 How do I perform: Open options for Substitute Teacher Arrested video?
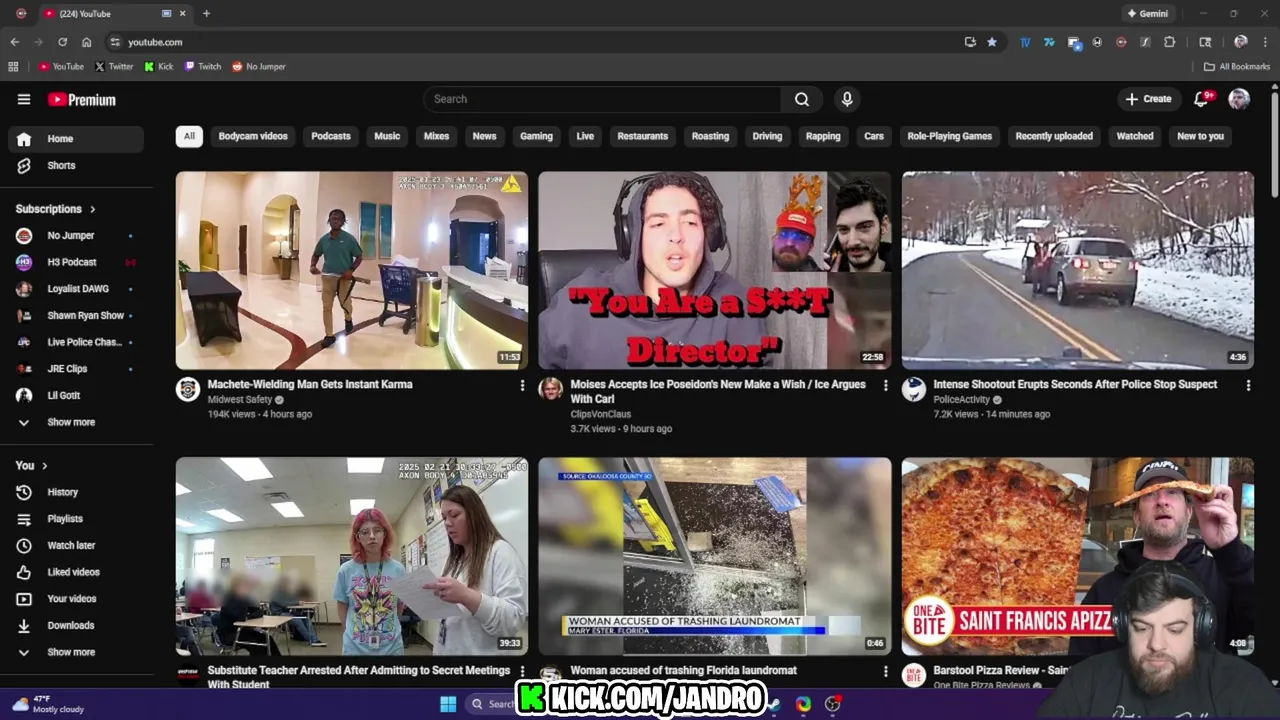click(x=522, y=671)
